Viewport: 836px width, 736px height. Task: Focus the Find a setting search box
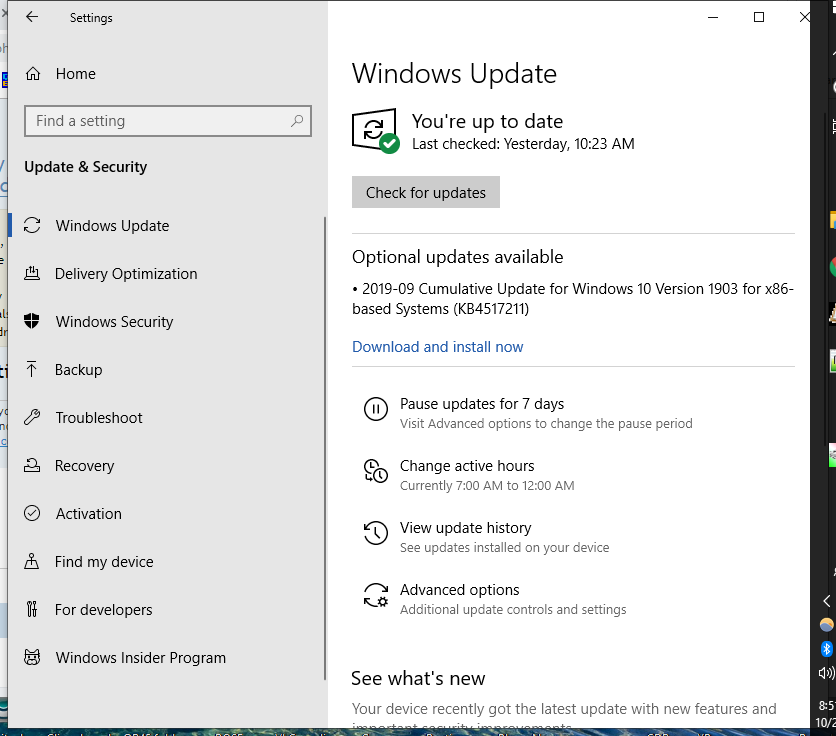[x=167, y=121]
